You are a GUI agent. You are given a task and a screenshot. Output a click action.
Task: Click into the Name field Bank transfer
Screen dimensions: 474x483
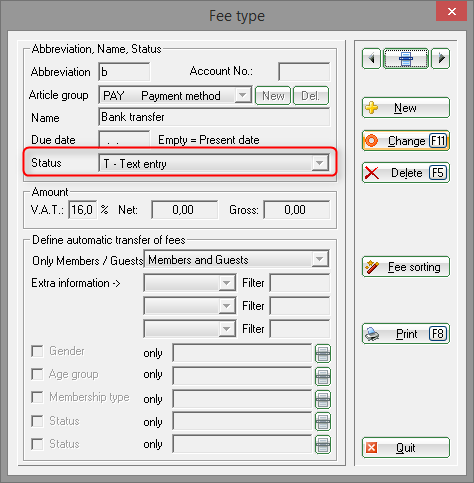[214, 117]
